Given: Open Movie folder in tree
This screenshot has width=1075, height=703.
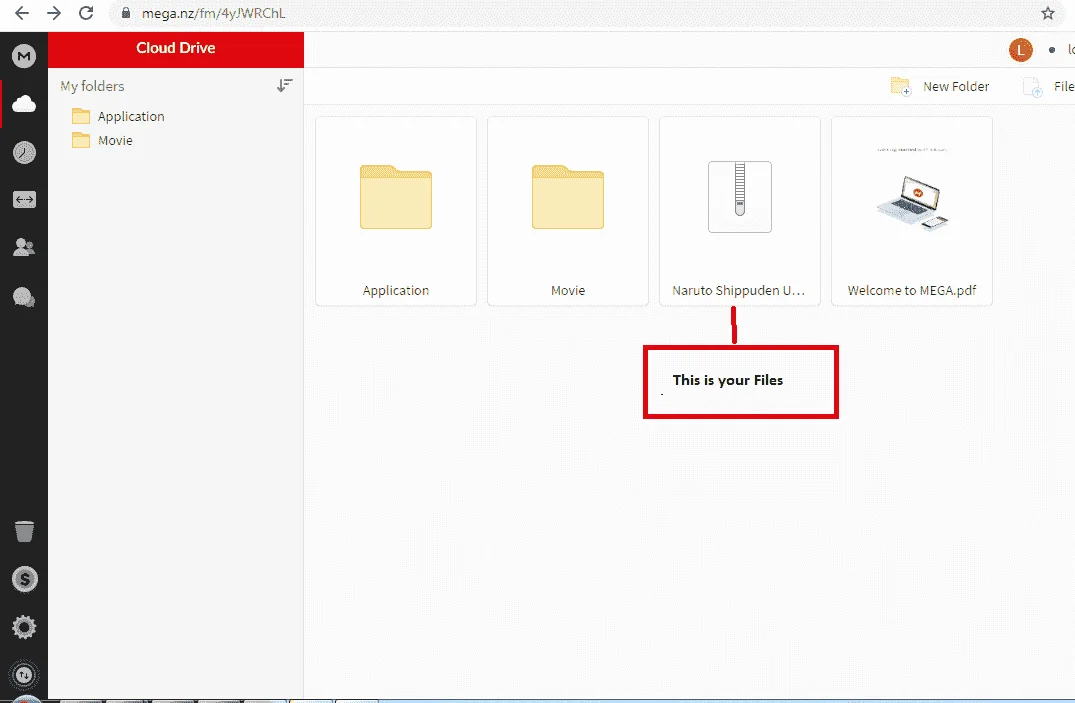Looking at the screenshot, I should tap(102, 140).
